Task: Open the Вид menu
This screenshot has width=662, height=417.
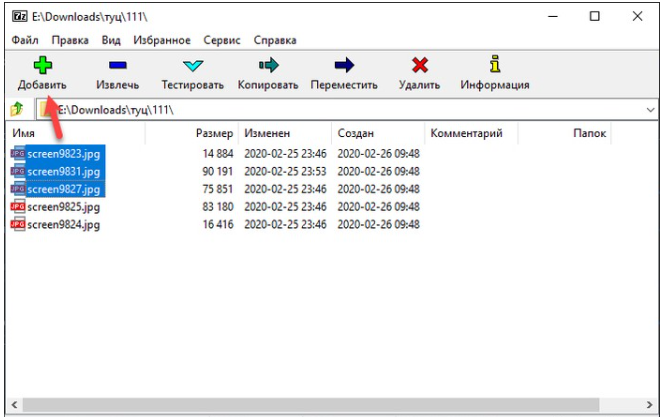Action: point(111,40)
